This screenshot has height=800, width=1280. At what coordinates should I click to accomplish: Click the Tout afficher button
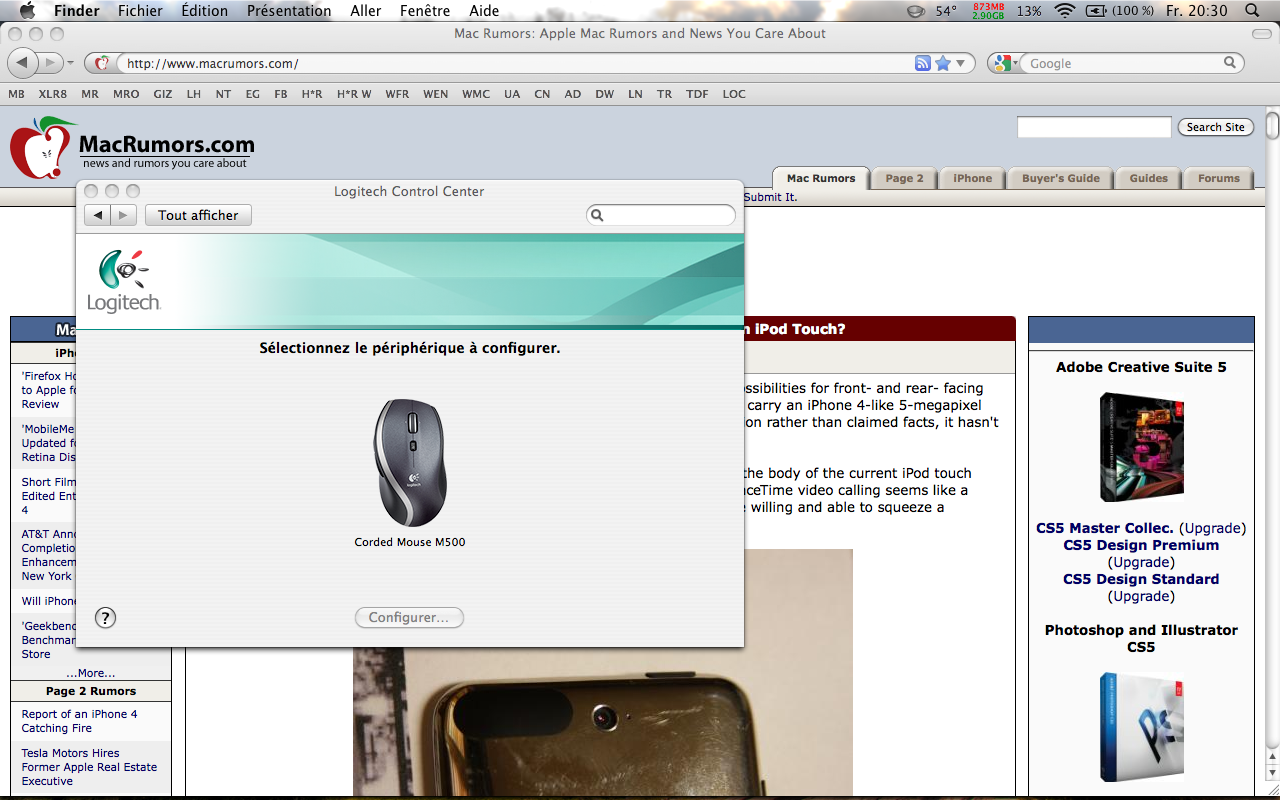click(x=198, y=215)
